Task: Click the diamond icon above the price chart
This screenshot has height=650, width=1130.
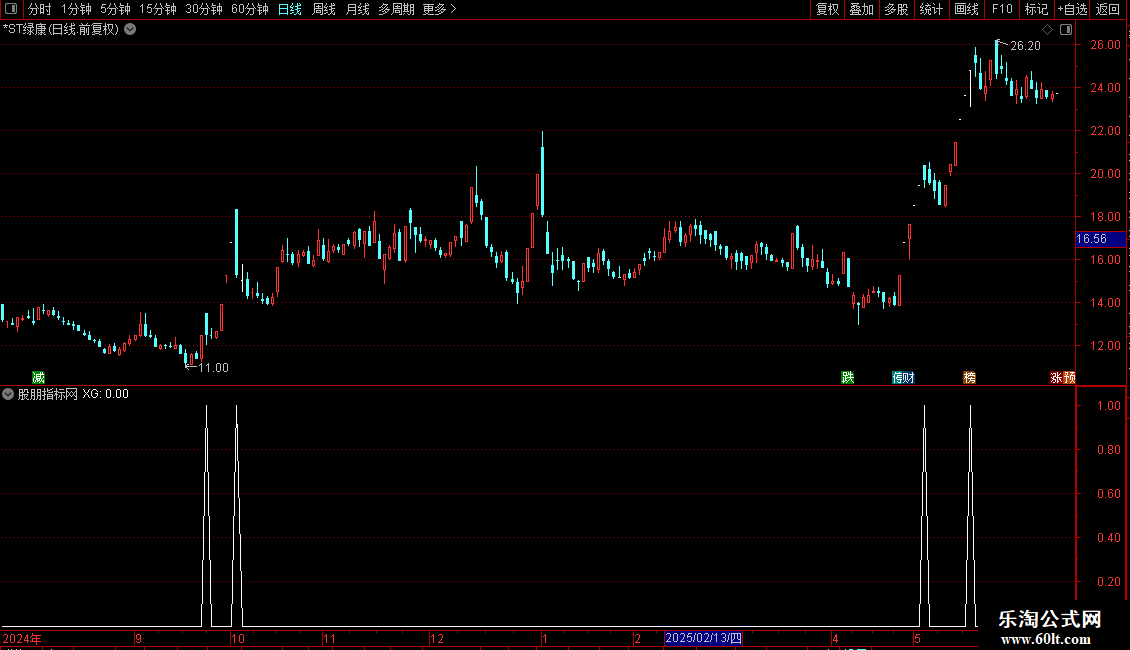Action: pos(1048,30)
